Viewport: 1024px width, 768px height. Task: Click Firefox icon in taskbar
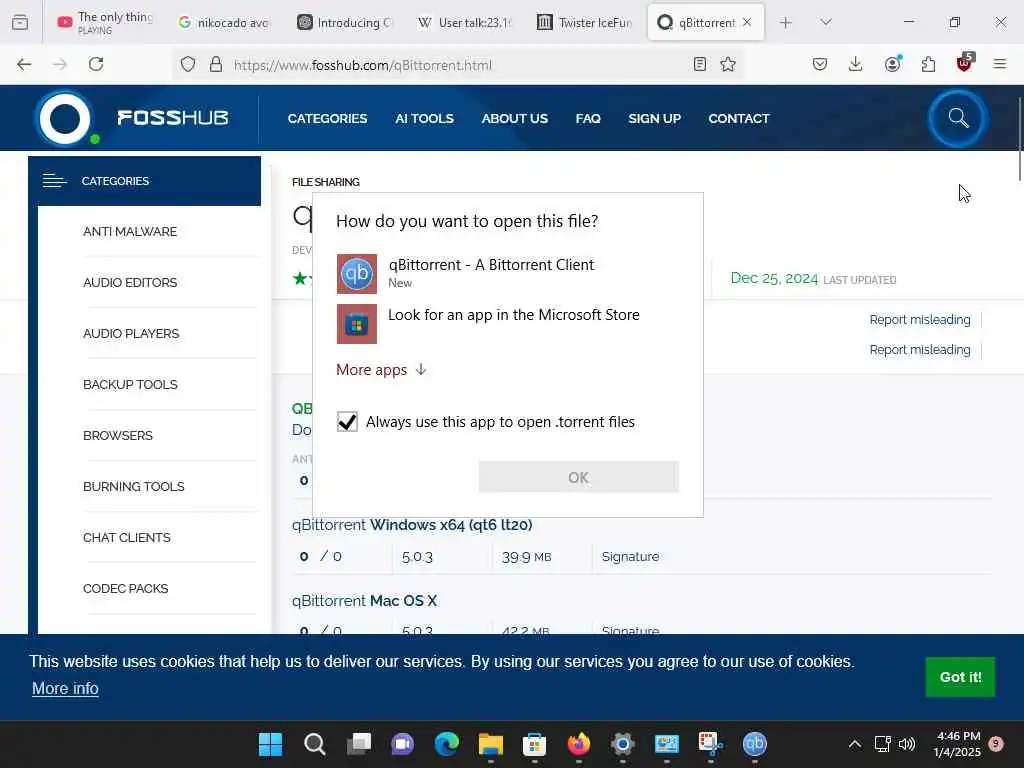[579, 744]
